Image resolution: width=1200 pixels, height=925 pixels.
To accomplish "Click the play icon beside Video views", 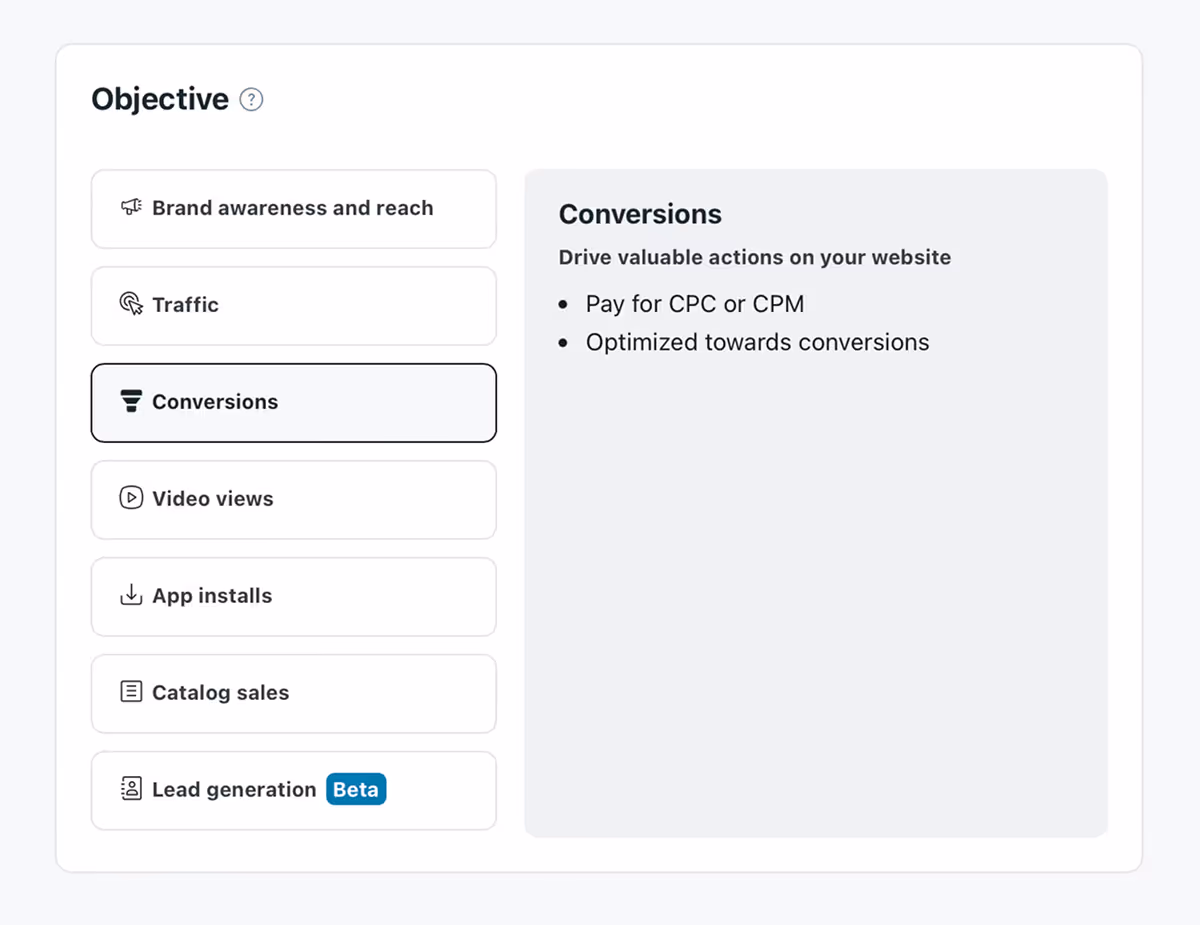I will (131, 498).
